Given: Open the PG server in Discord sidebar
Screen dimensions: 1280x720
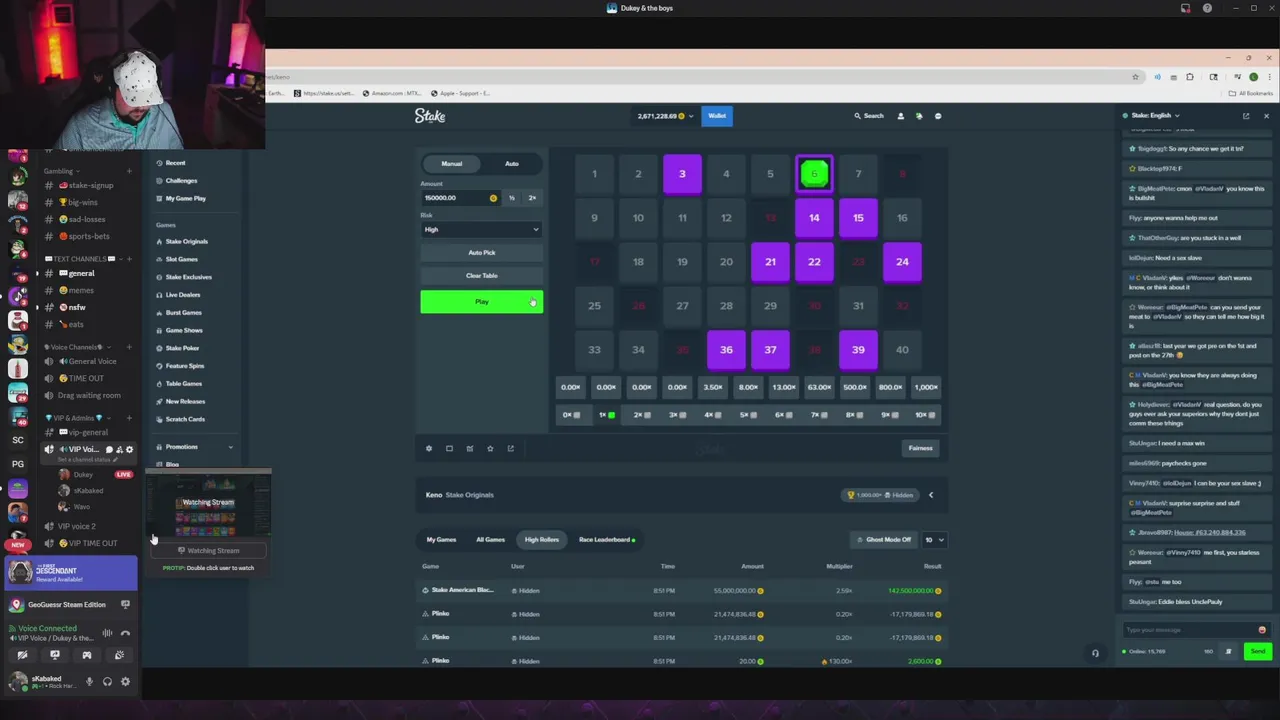Looking at the screenshot, I should tap(18, 464).
